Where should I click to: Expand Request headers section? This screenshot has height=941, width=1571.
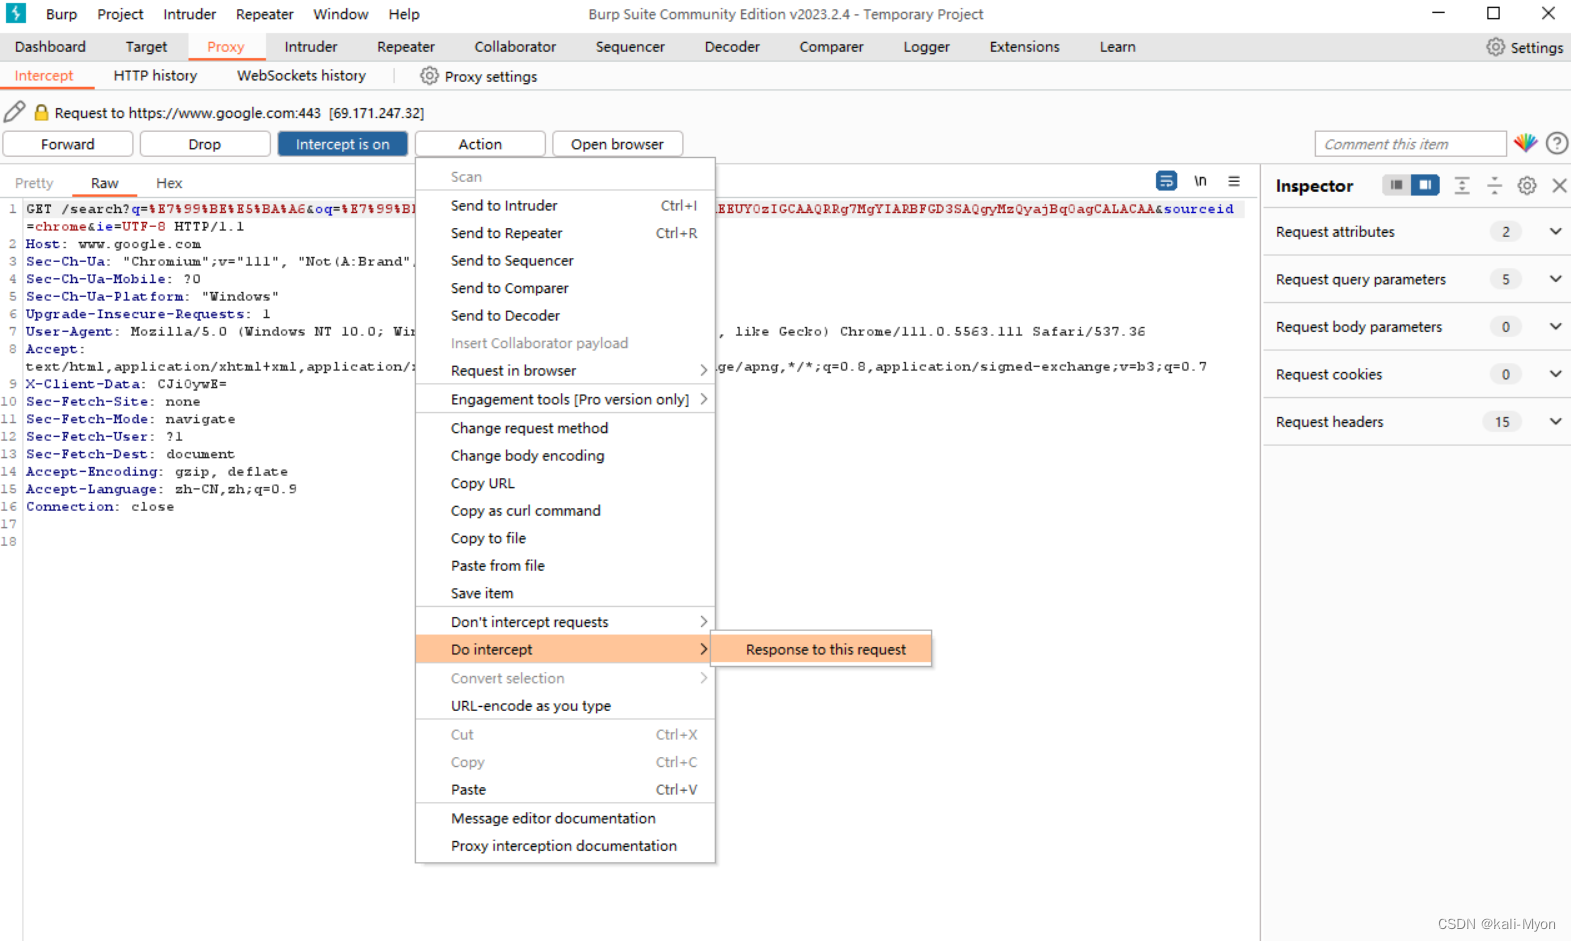pos(1555,421)
